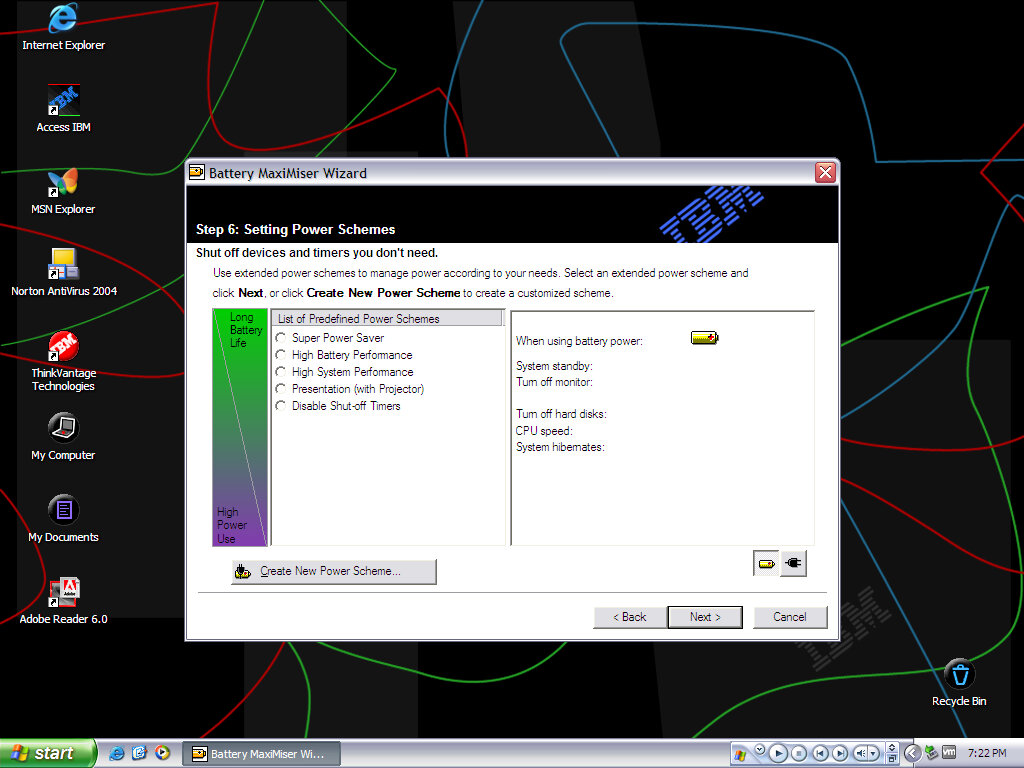Switch to the AC power plug view
The width and height of the screenshot is (1024, 768).
pos(793,564)
